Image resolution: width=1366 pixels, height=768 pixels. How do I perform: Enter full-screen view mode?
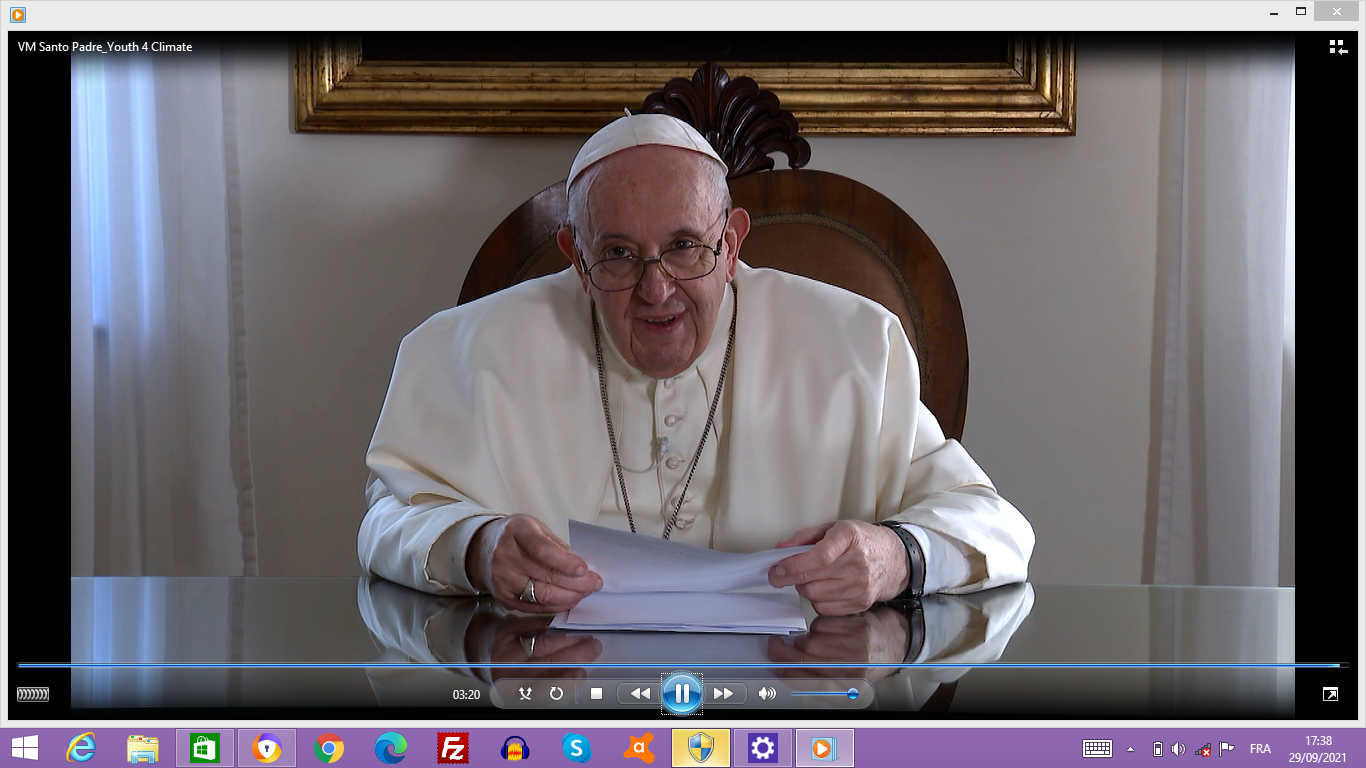pyautogui.click(x=1330, y=694)
